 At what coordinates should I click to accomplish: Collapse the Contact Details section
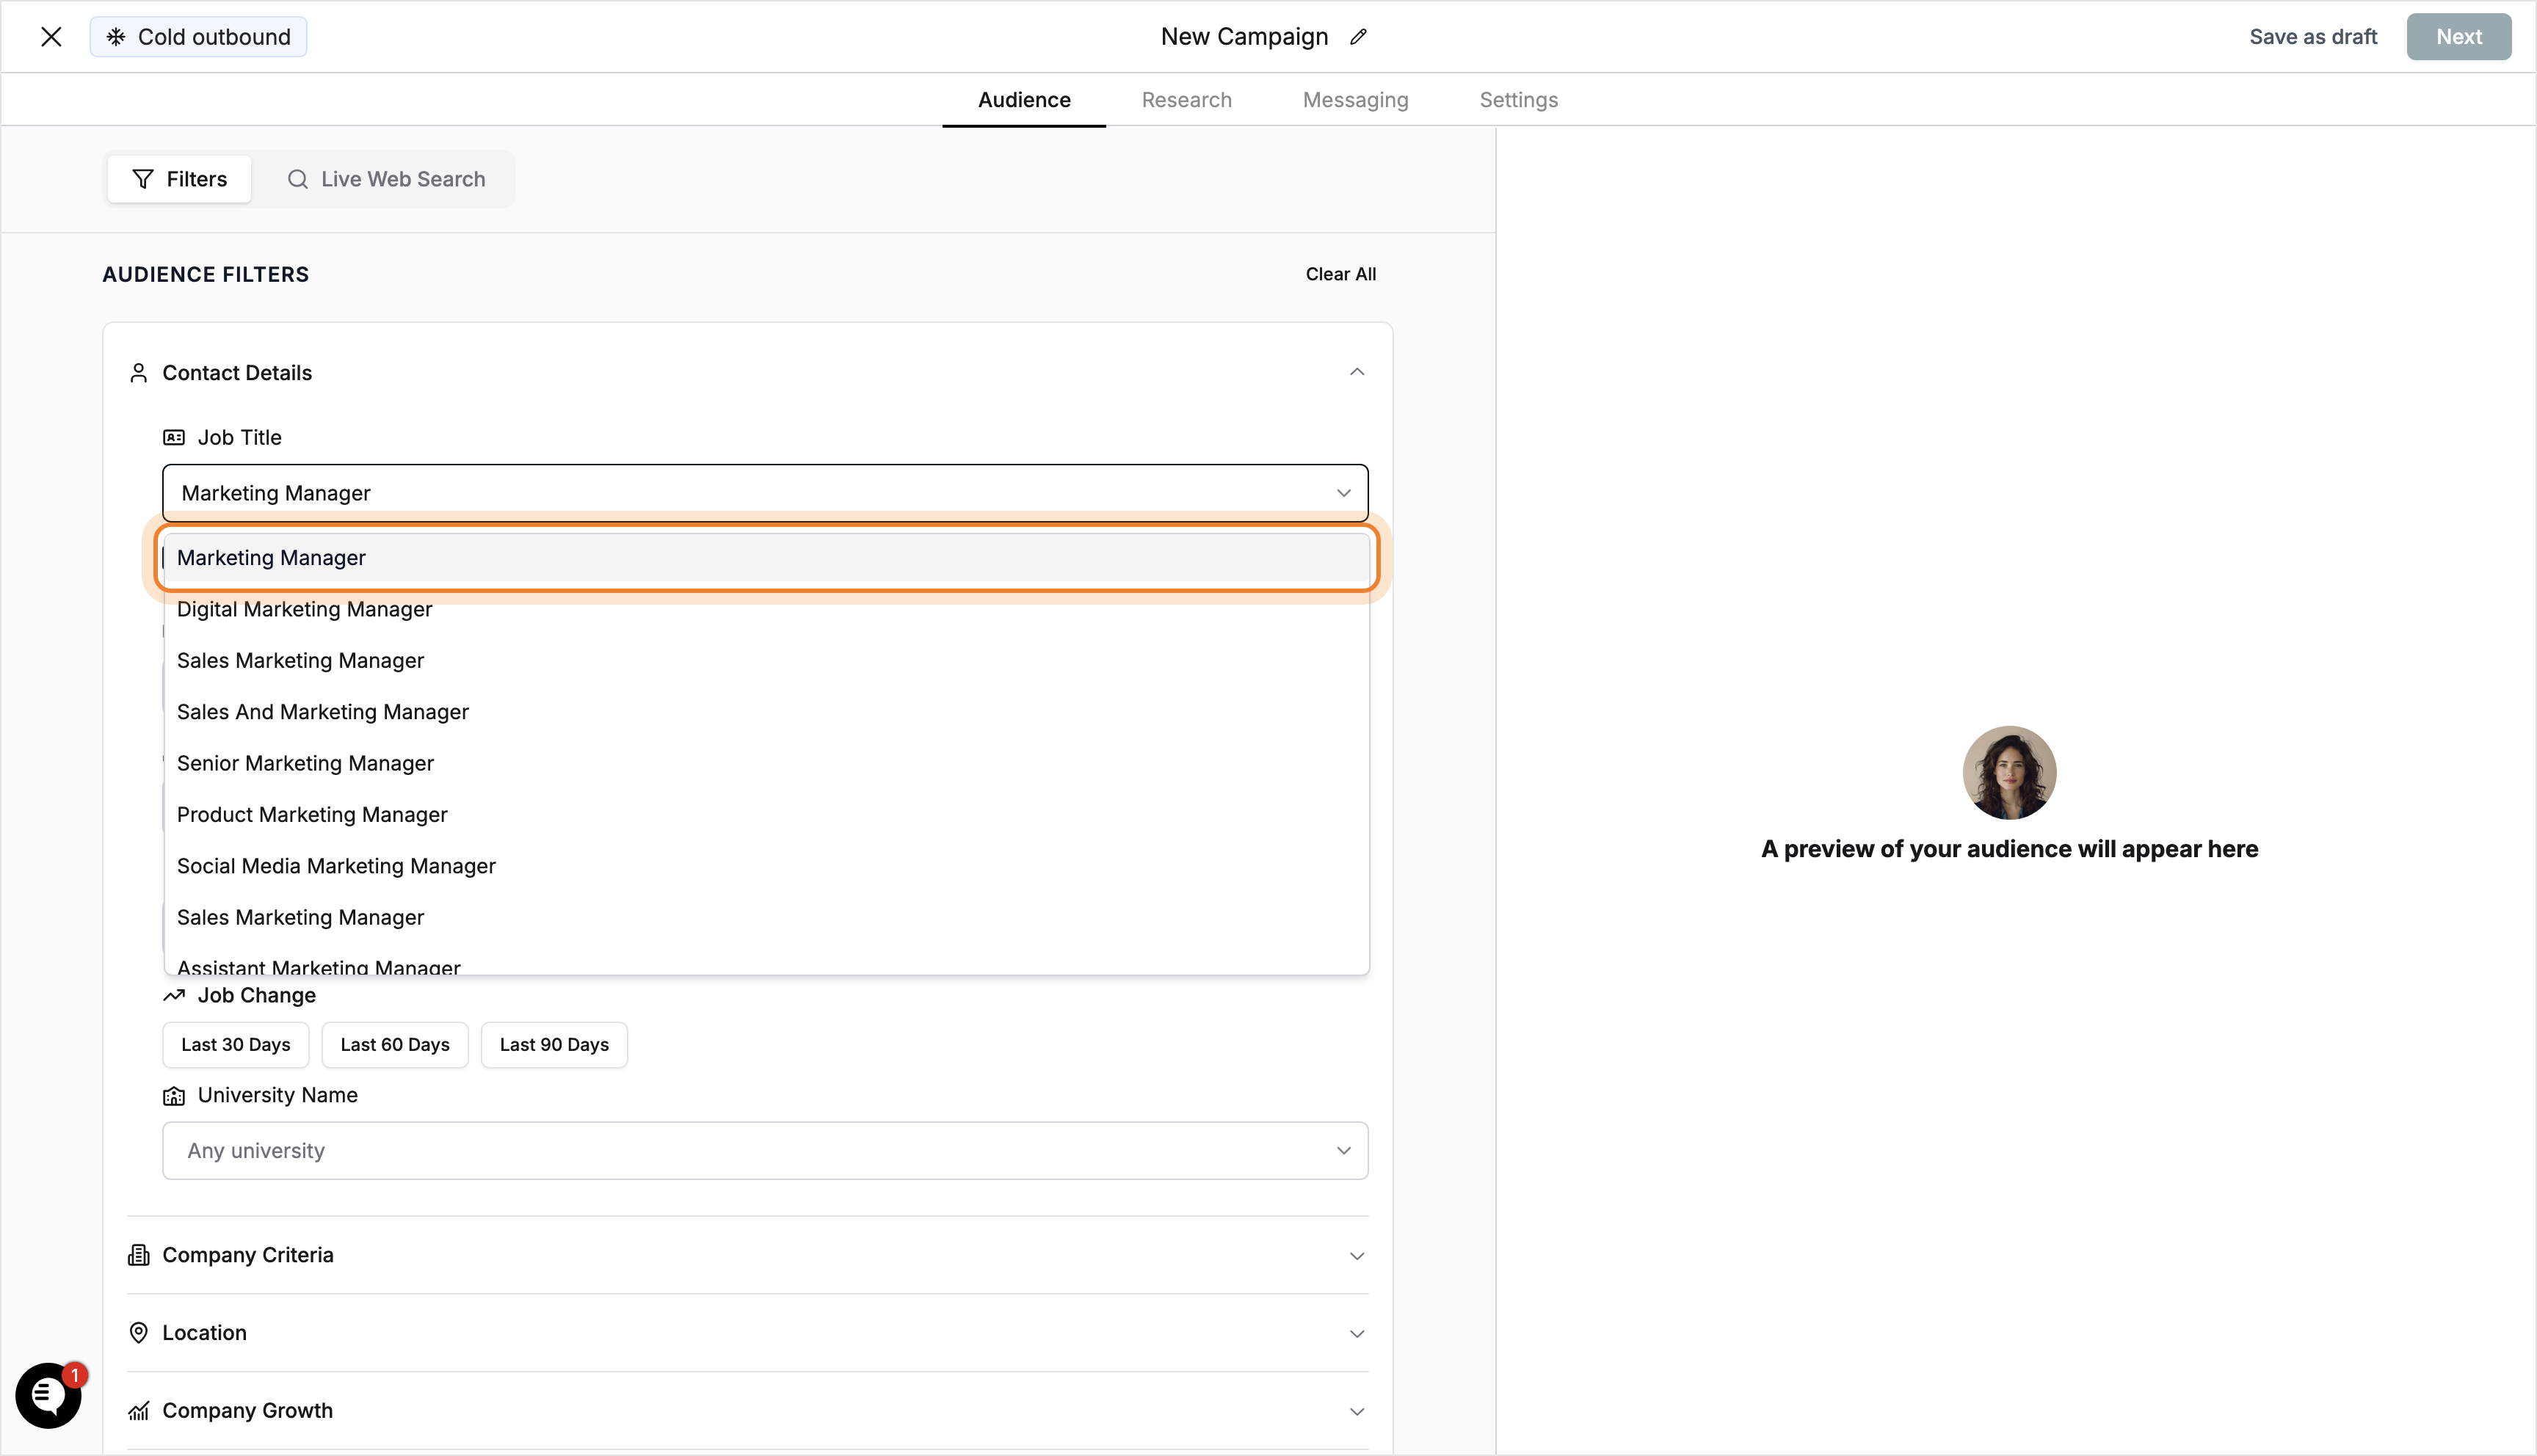pos(1357,371)
